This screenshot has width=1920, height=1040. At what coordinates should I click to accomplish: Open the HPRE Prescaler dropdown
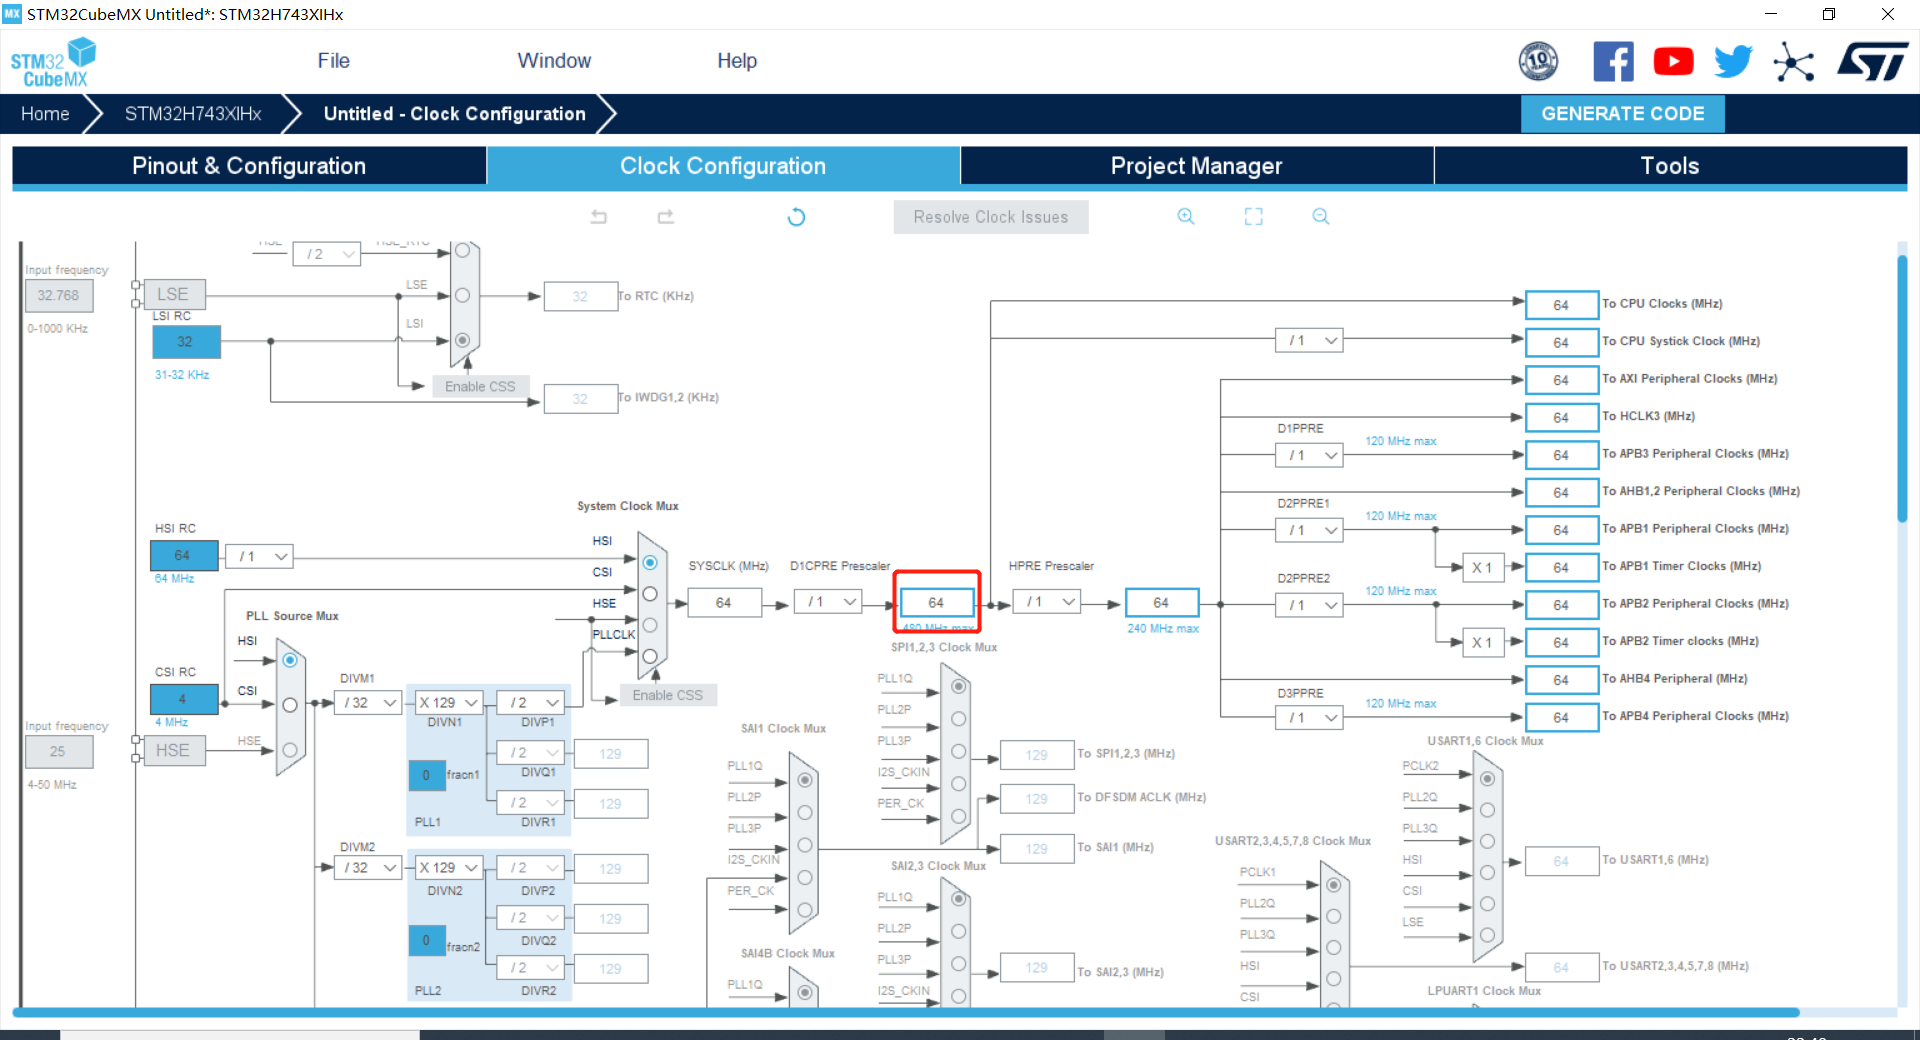click(1047, 602)
